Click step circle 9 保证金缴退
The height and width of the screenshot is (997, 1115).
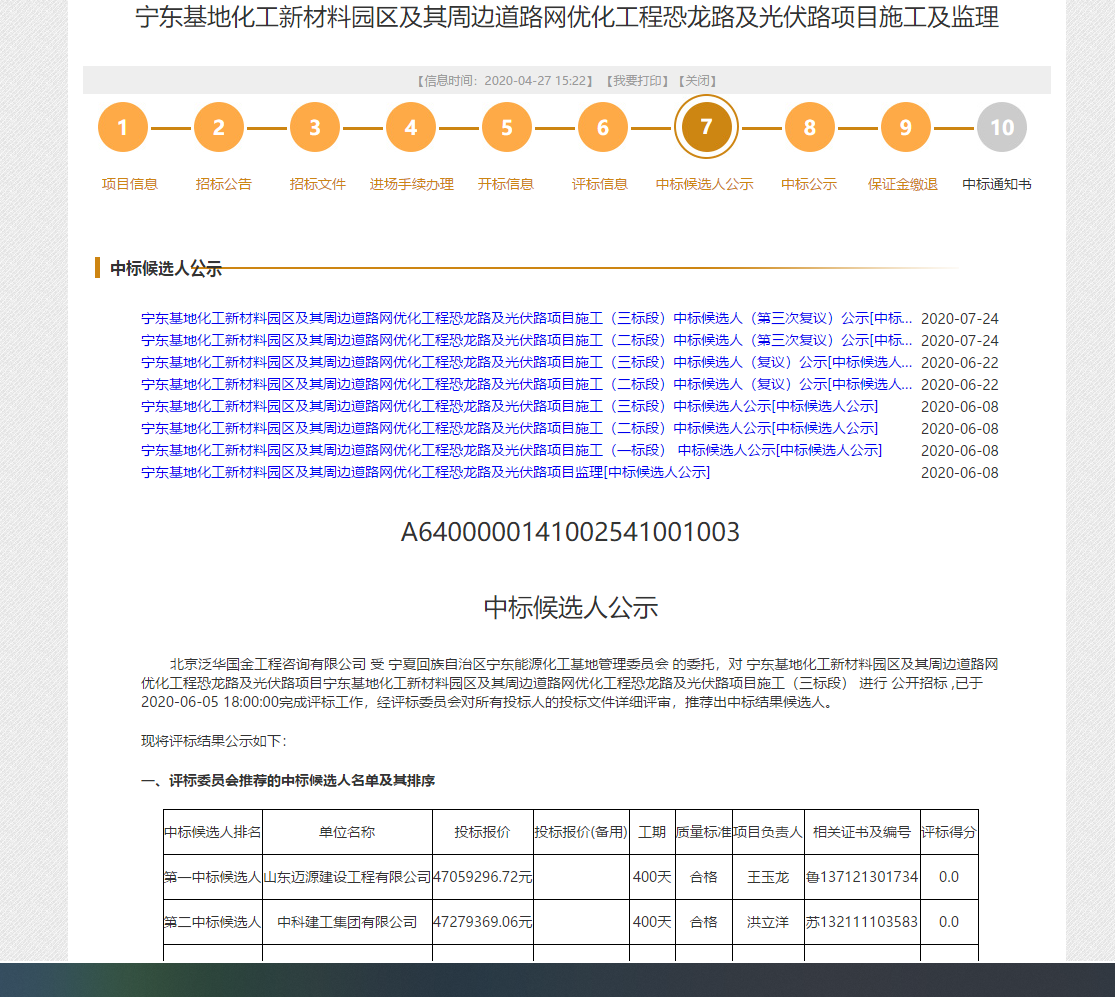click(906, 127)
